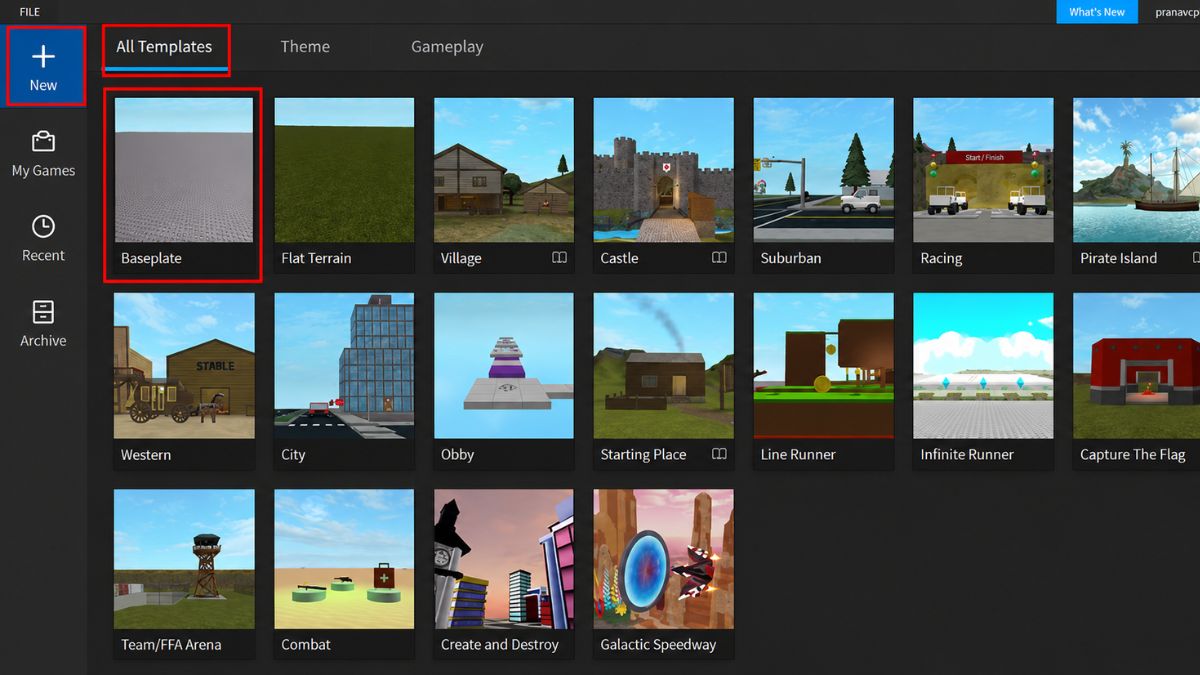Select the Baseplate template thumbnail

(184, 170)
